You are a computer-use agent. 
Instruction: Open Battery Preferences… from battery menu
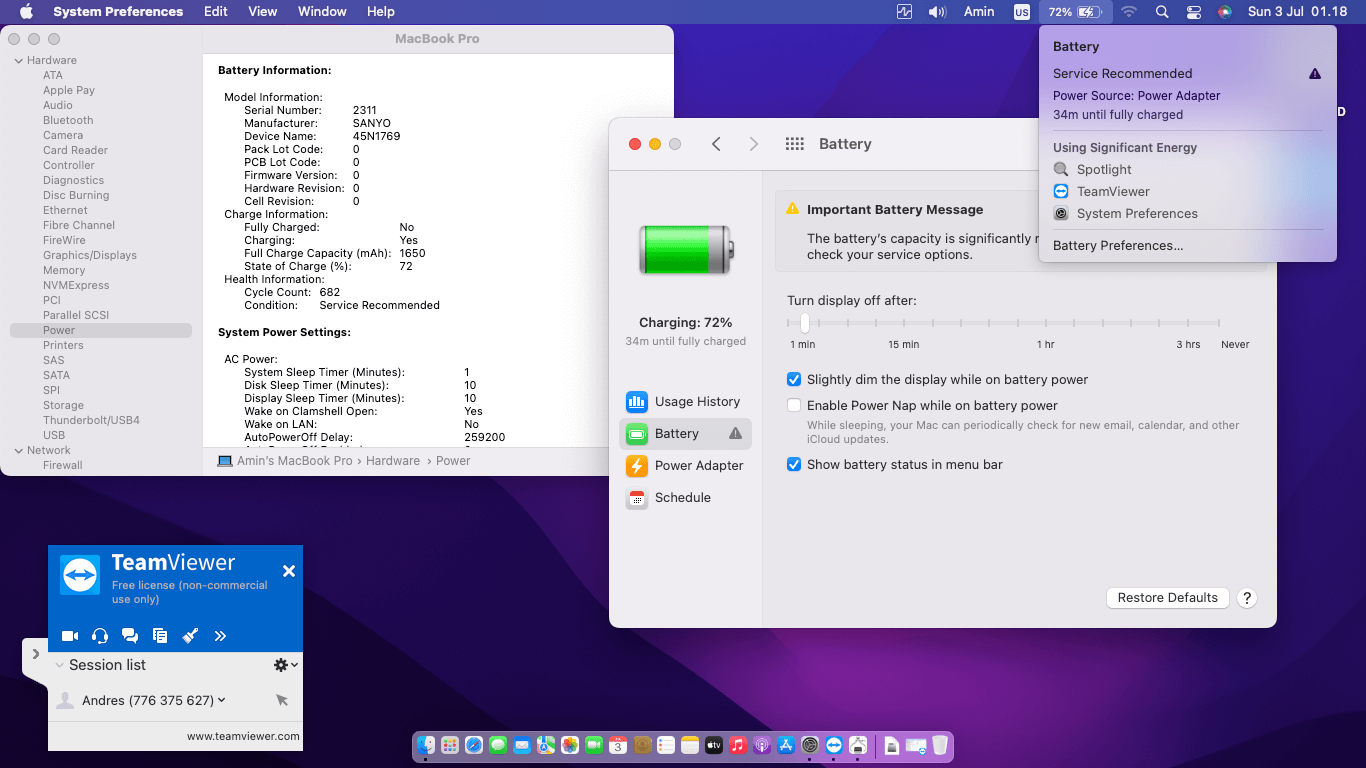[x=1118, y=246]
